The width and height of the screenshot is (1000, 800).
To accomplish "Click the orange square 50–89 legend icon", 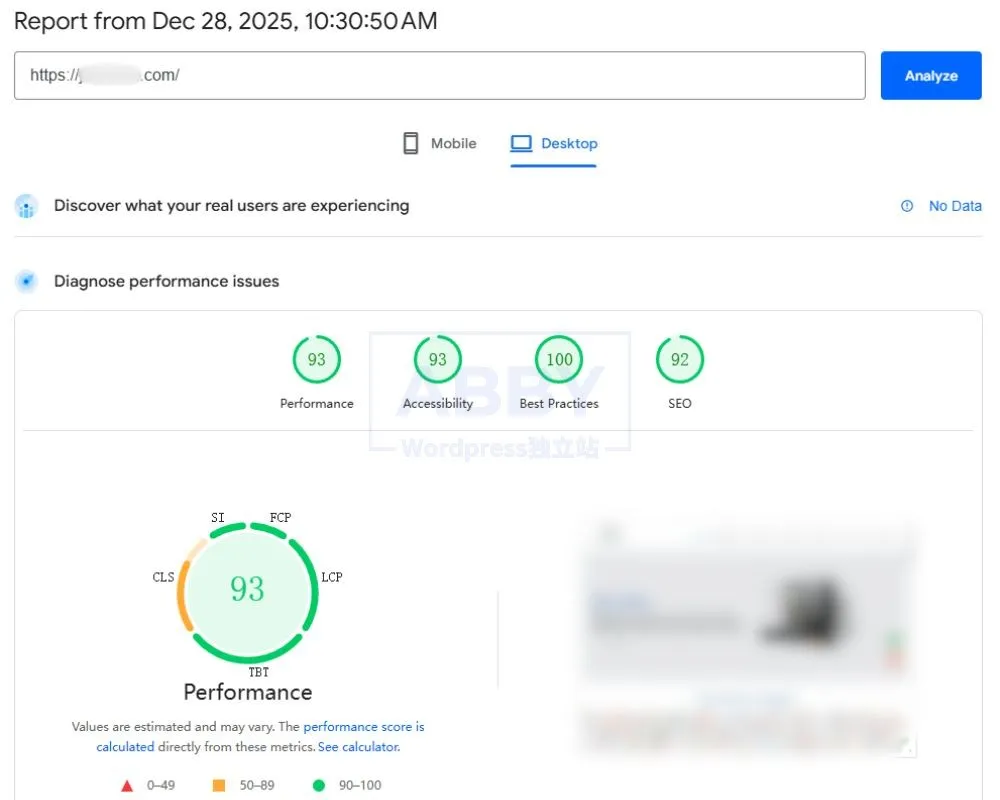I will point(219,786).
